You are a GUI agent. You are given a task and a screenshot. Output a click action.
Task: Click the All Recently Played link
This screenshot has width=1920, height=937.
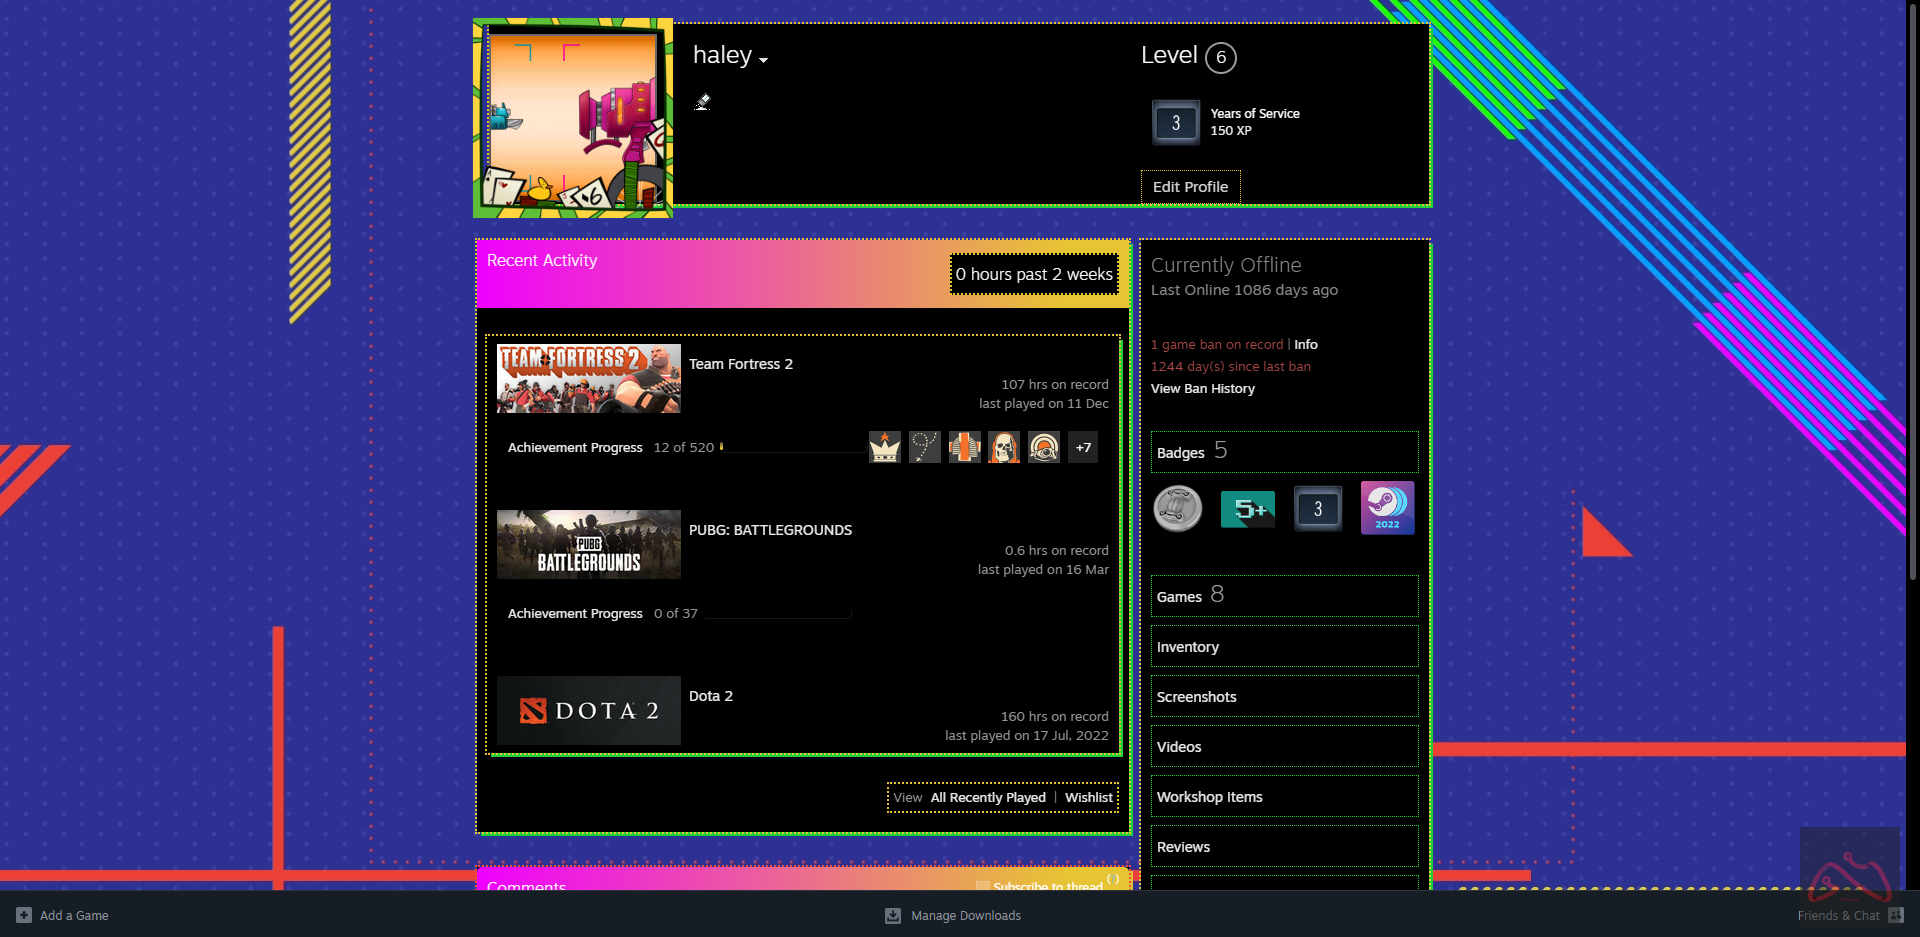987,798
